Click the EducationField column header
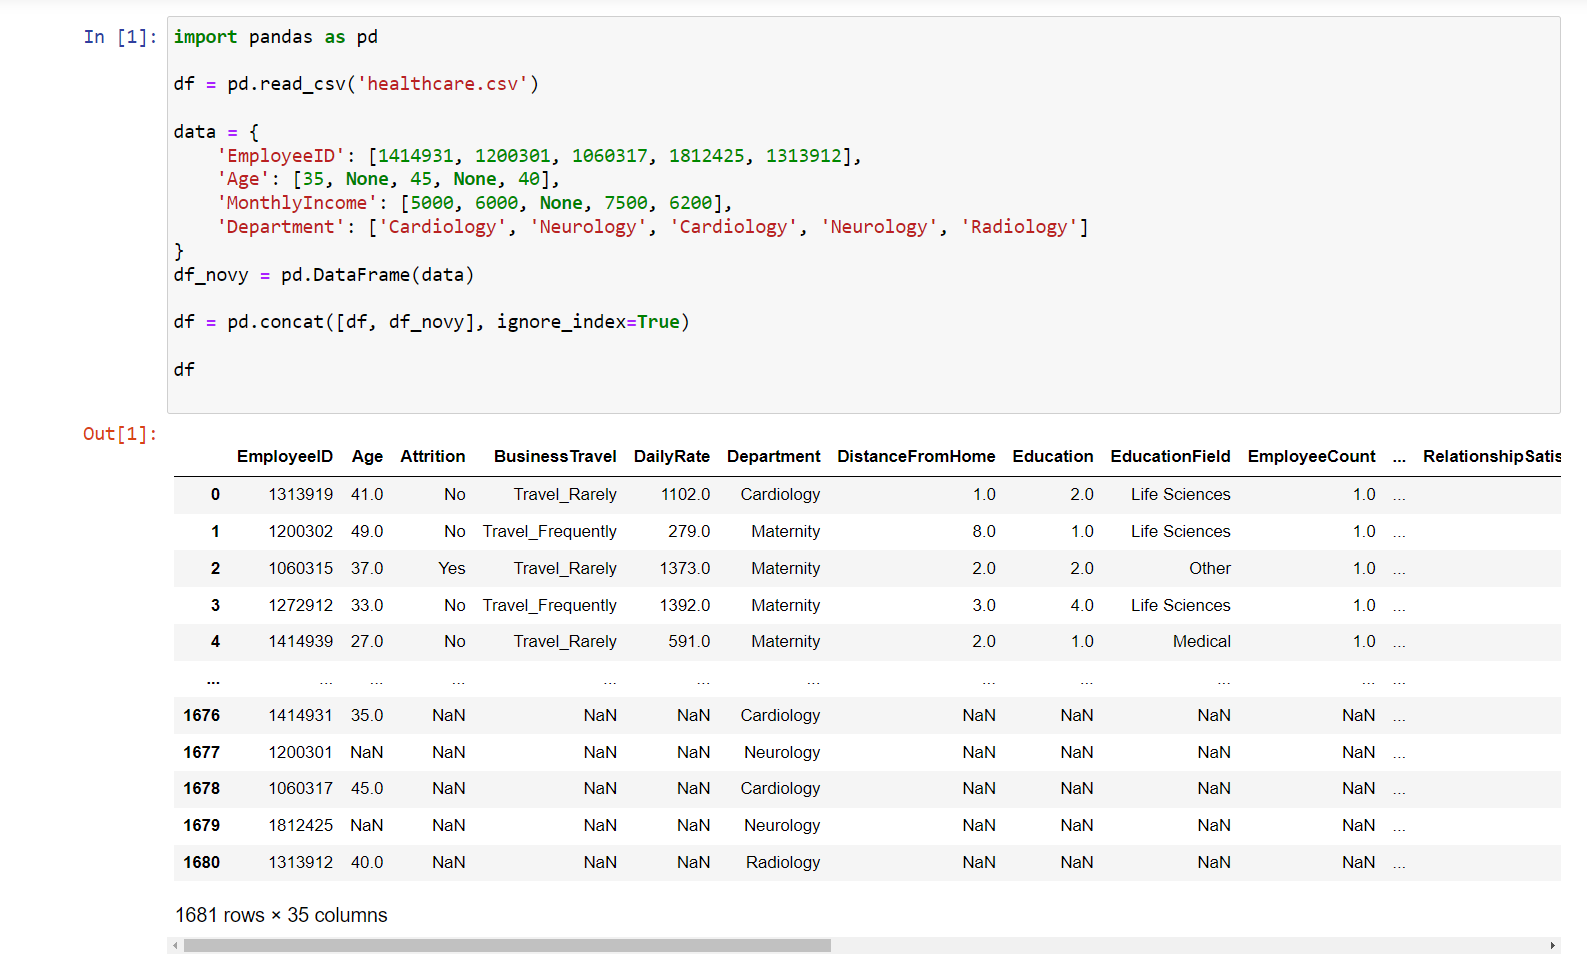The width and height of the screenshot is (1587, 957). point(1170,456)
